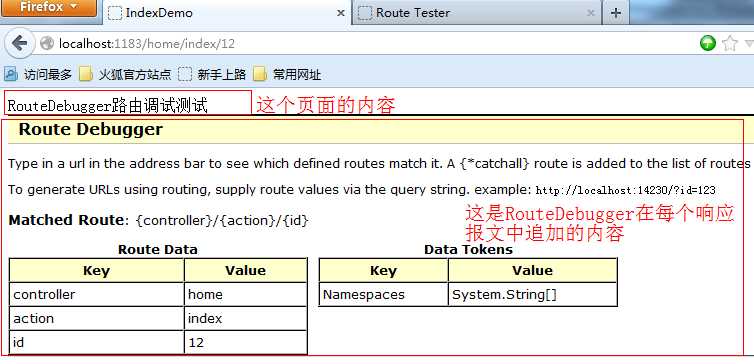Click the address bar URL field
The image size is (754, 364).
point(365,44)
